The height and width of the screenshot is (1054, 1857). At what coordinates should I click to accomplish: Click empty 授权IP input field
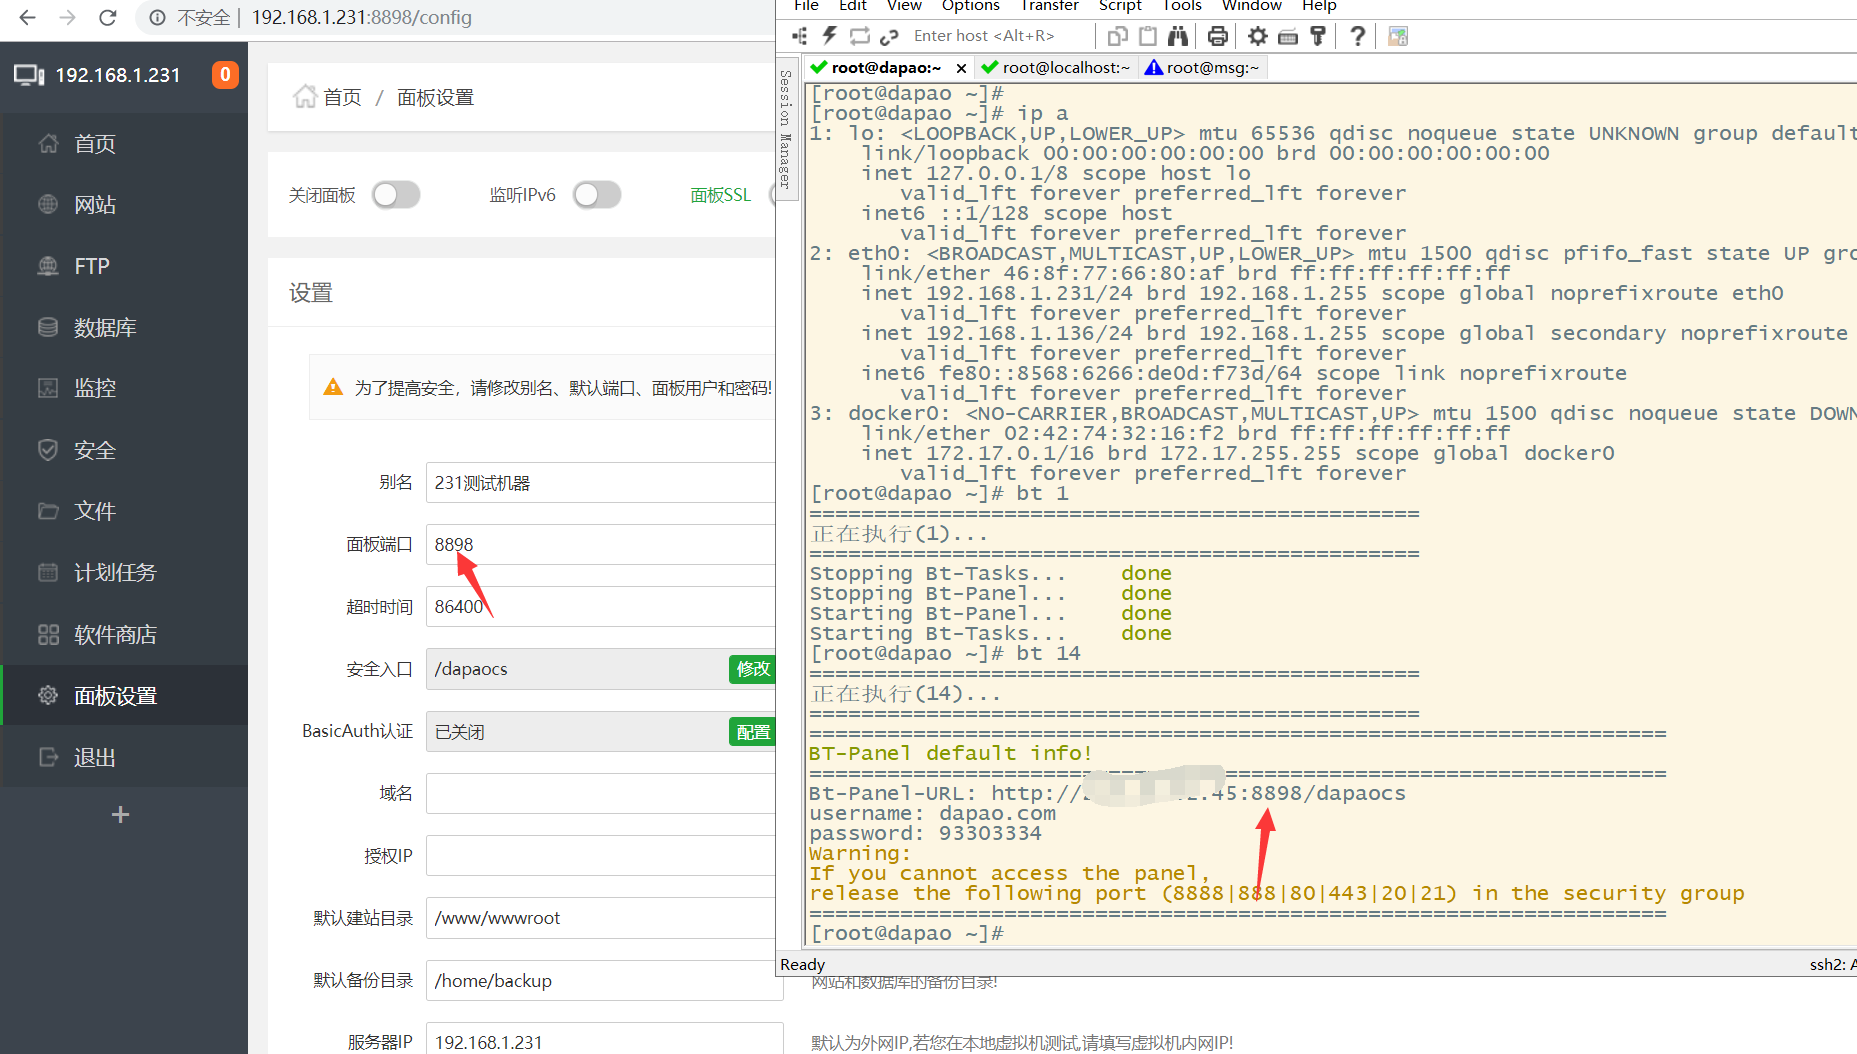[600, 856]
